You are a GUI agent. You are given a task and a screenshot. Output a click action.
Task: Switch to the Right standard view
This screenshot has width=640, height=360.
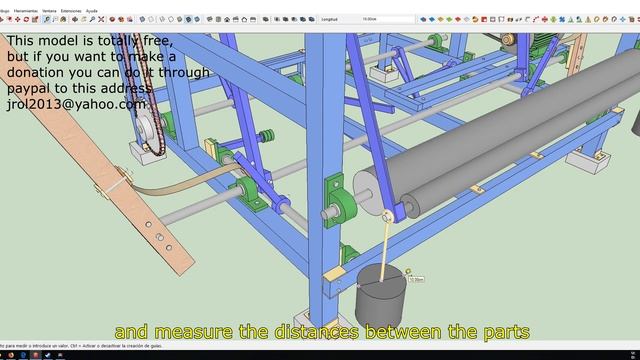[236, 19]
